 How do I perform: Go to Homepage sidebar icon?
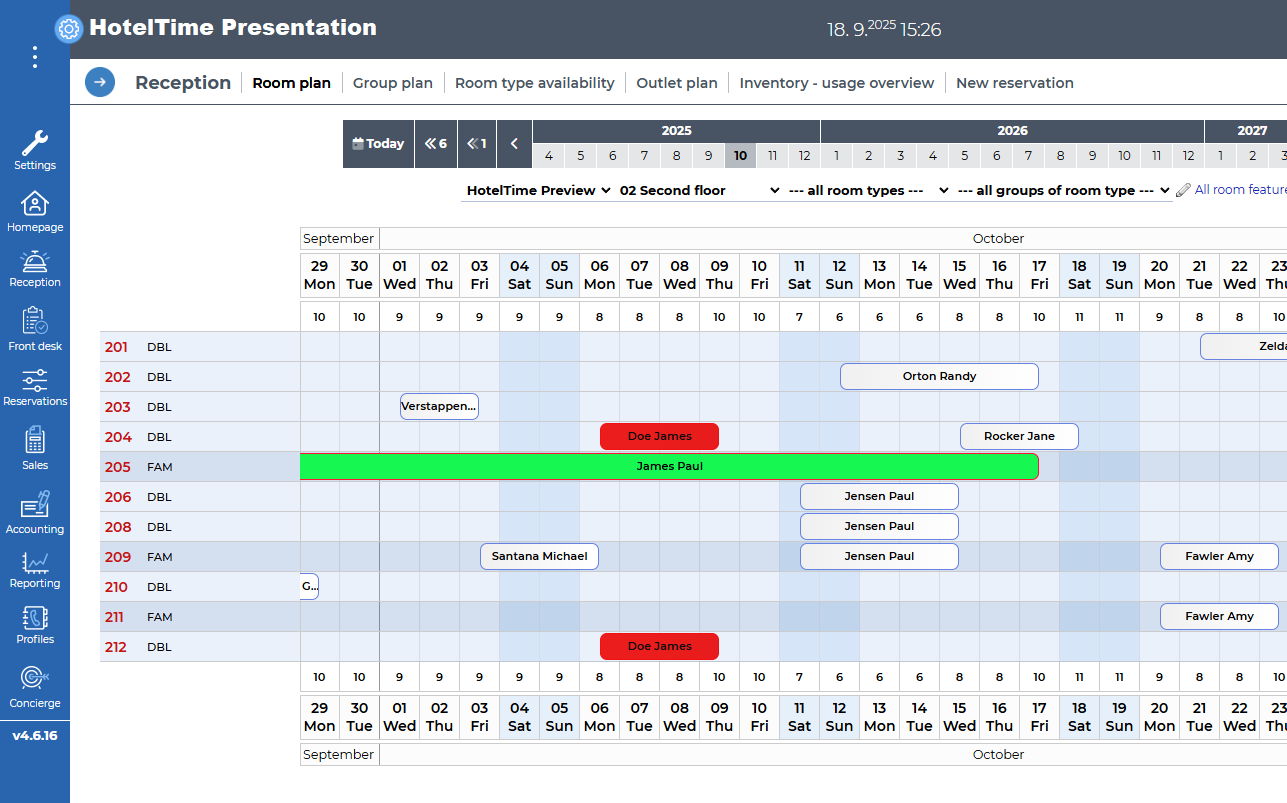[x=35, y=205]
